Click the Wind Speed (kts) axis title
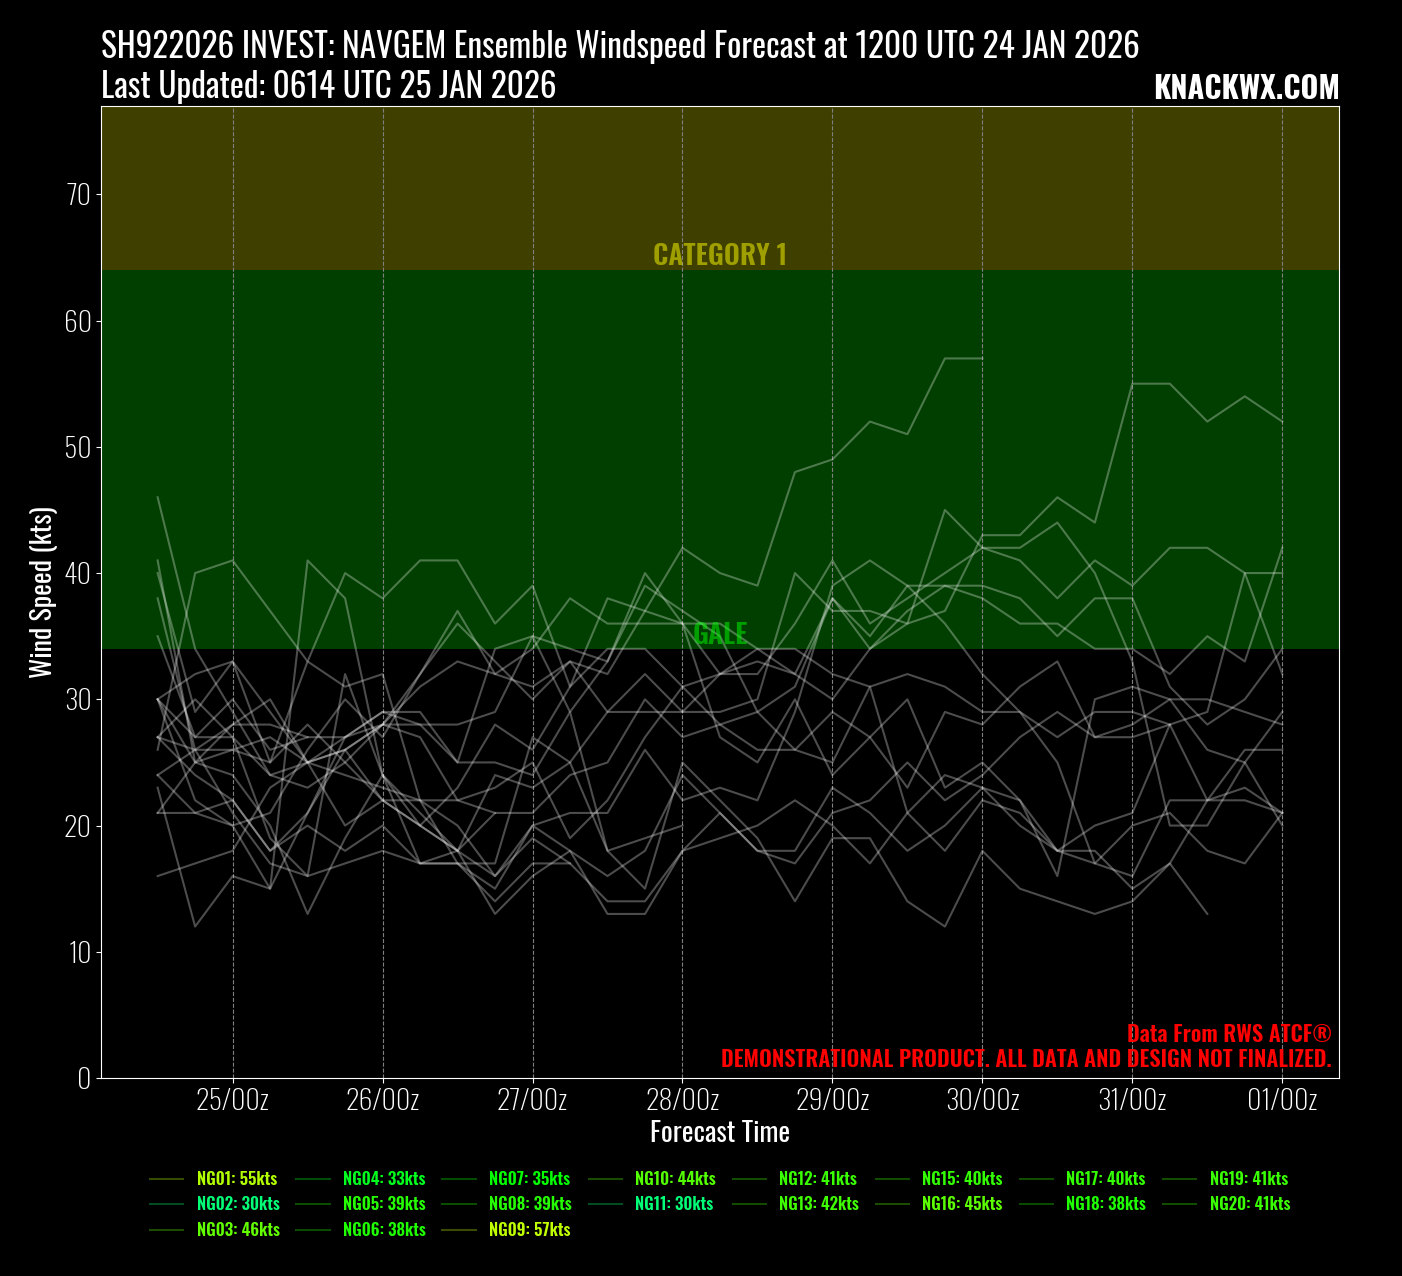Viewport: 1402px width, 1276px height. (41, 593)
